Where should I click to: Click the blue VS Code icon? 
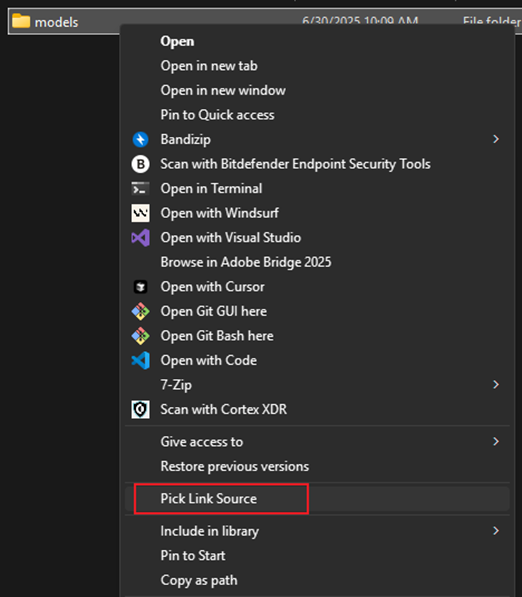[140, 361]
